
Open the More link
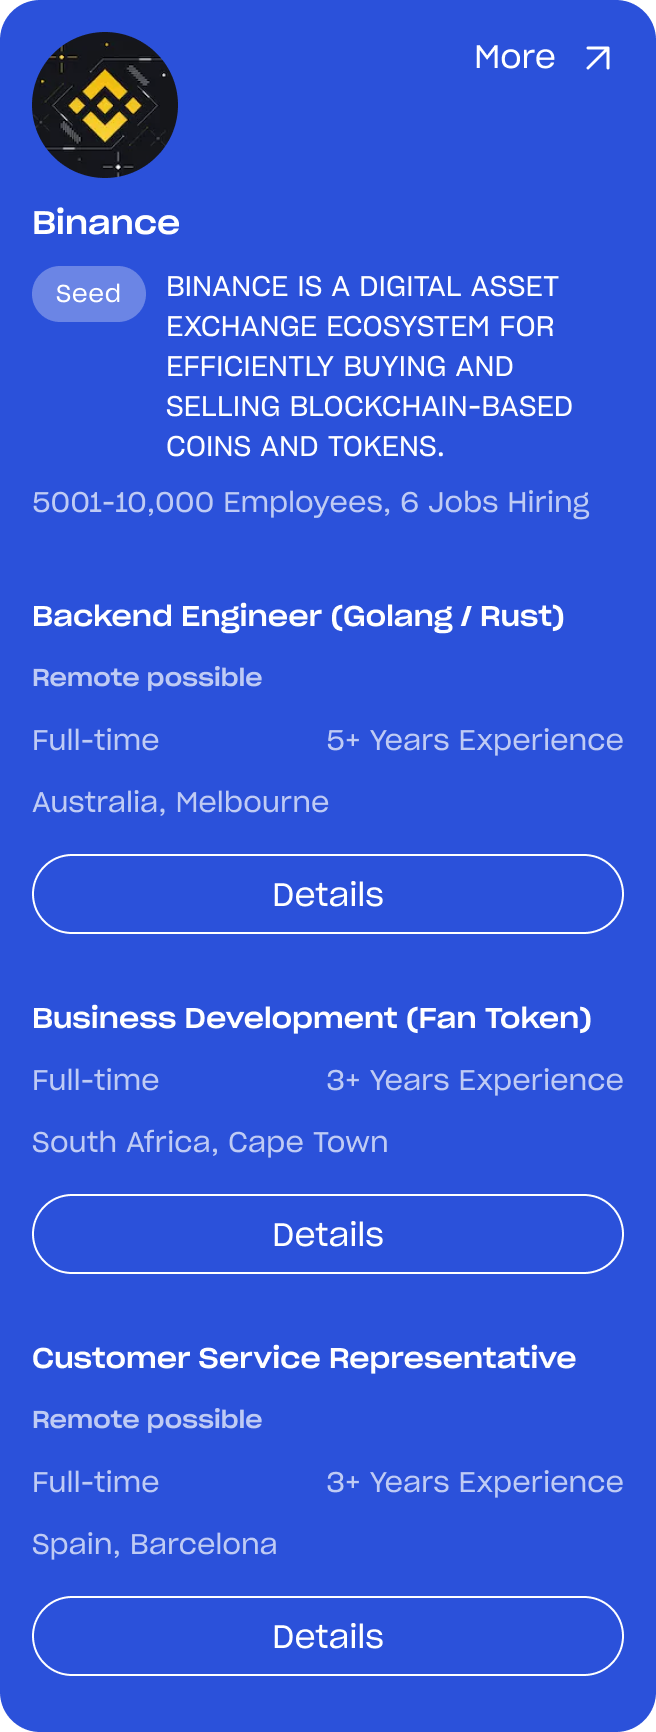542,57
